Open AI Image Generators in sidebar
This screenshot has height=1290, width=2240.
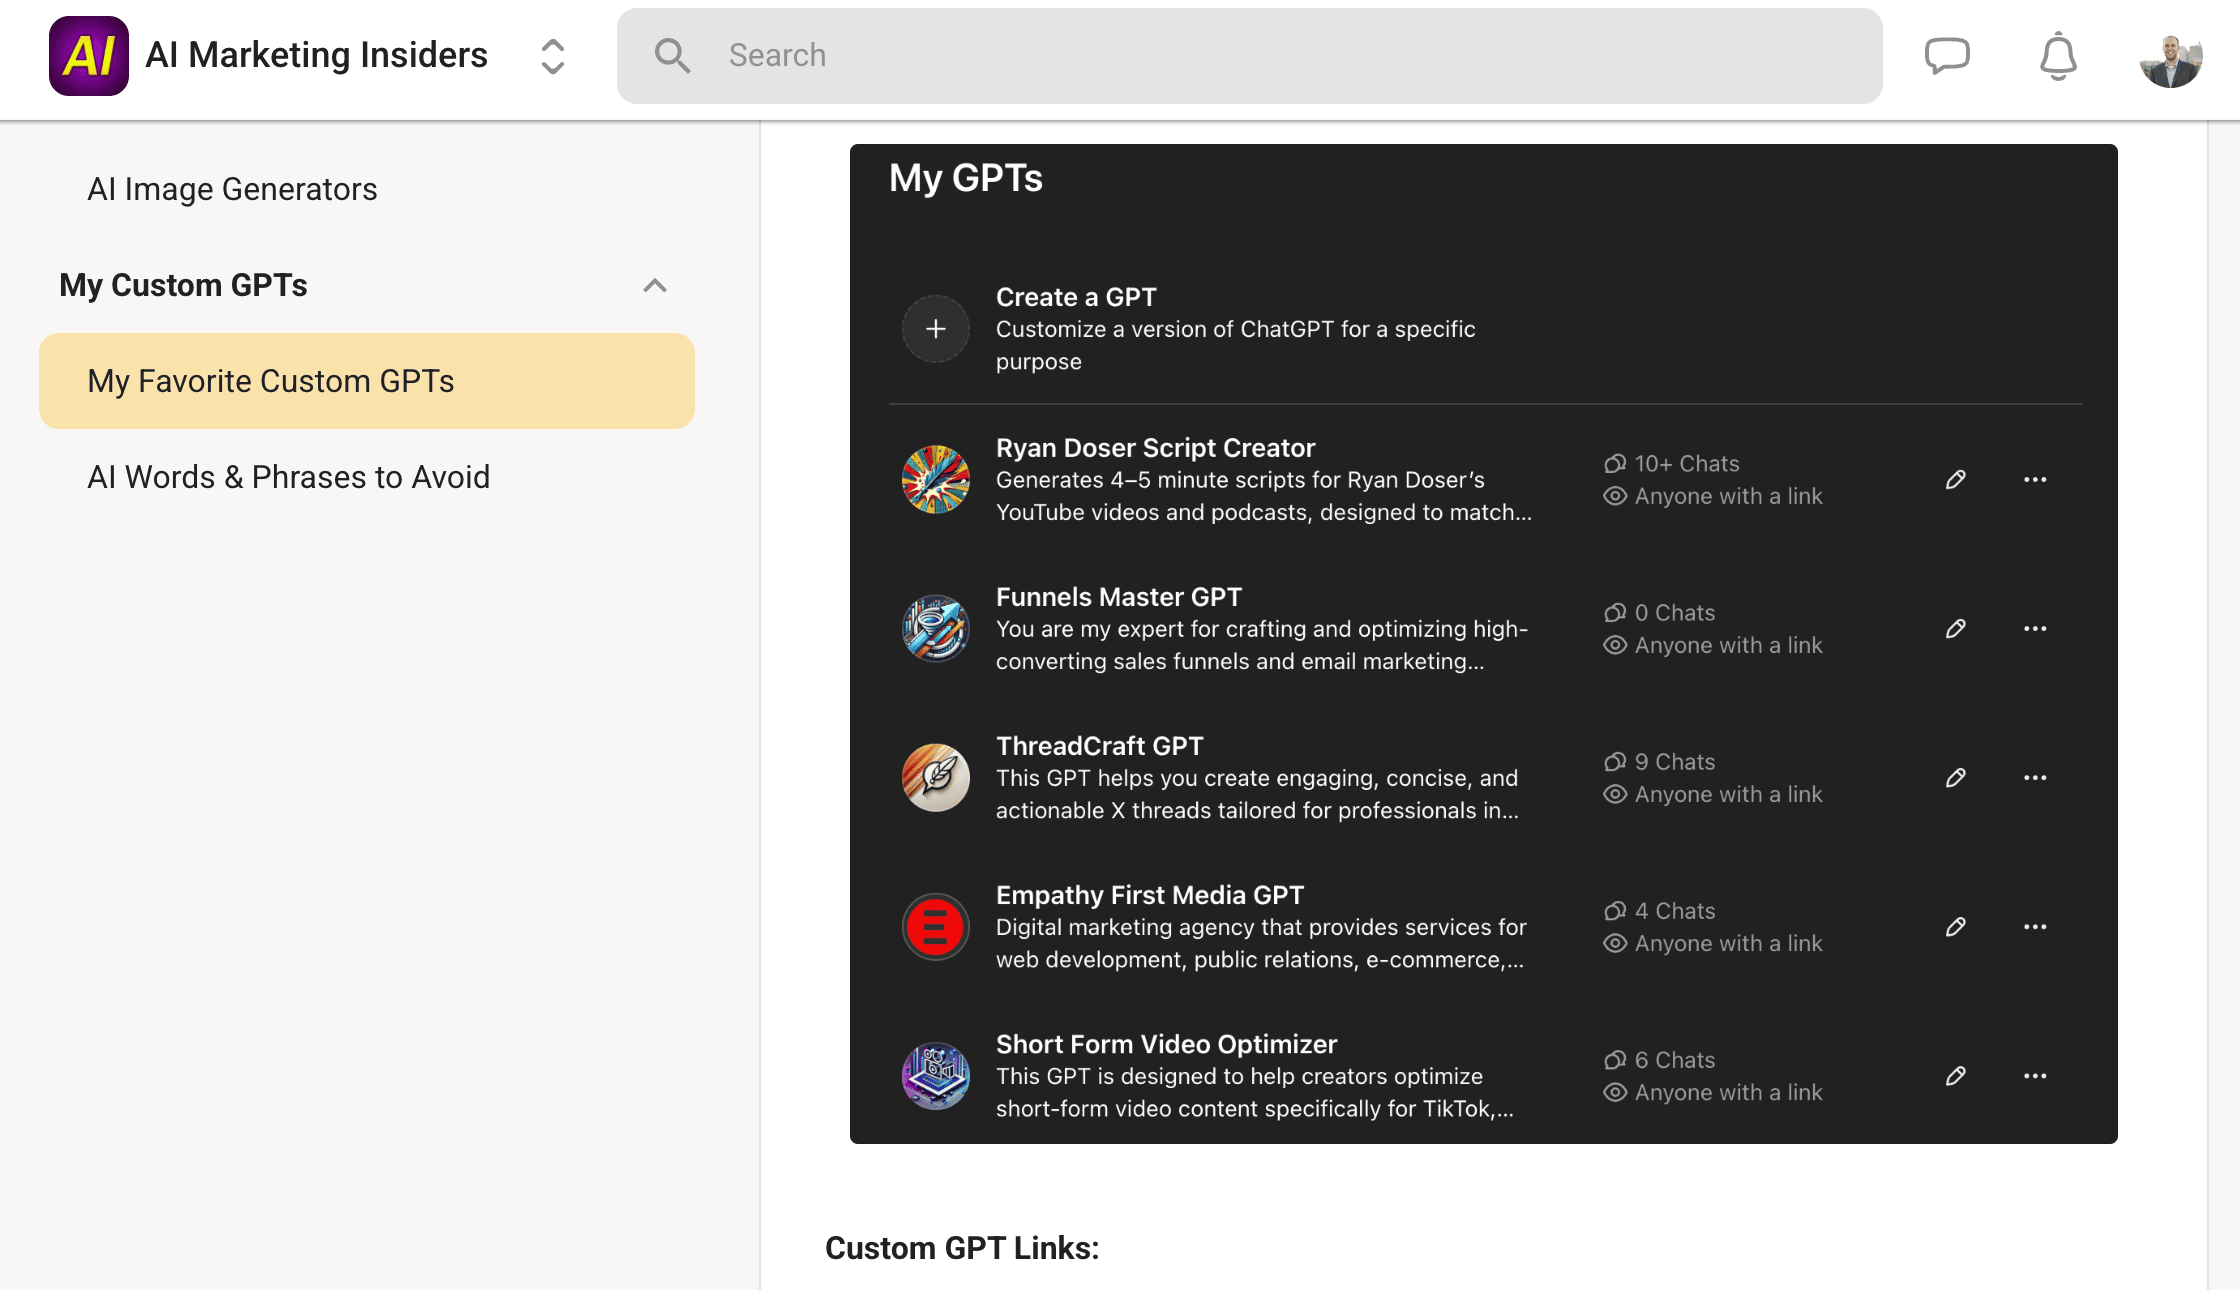(232, 189)
